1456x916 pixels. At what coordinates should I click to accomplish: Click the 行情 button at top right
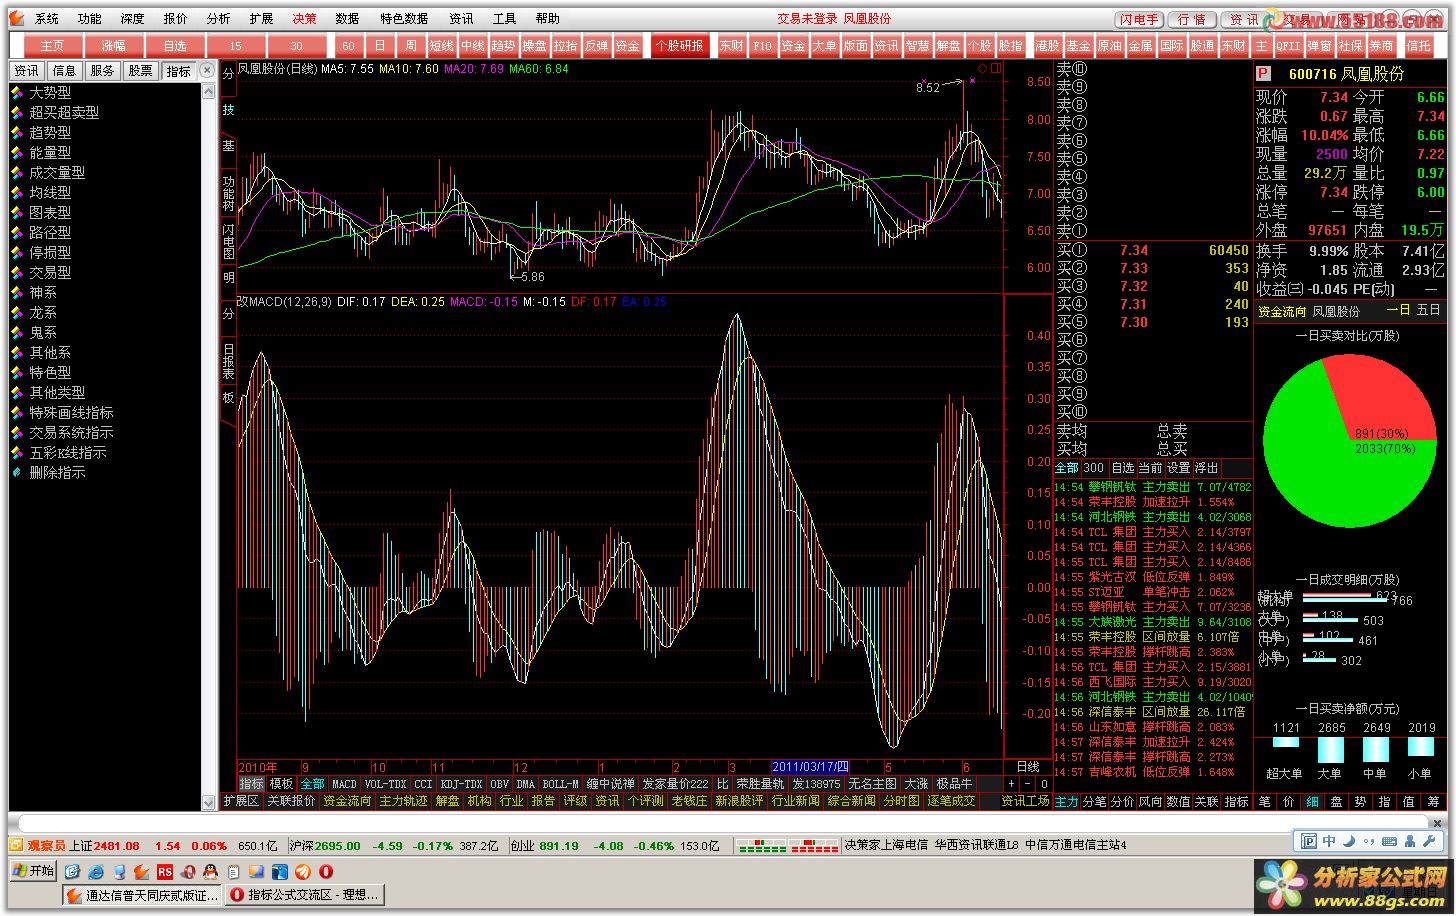tap(1191, 19)
